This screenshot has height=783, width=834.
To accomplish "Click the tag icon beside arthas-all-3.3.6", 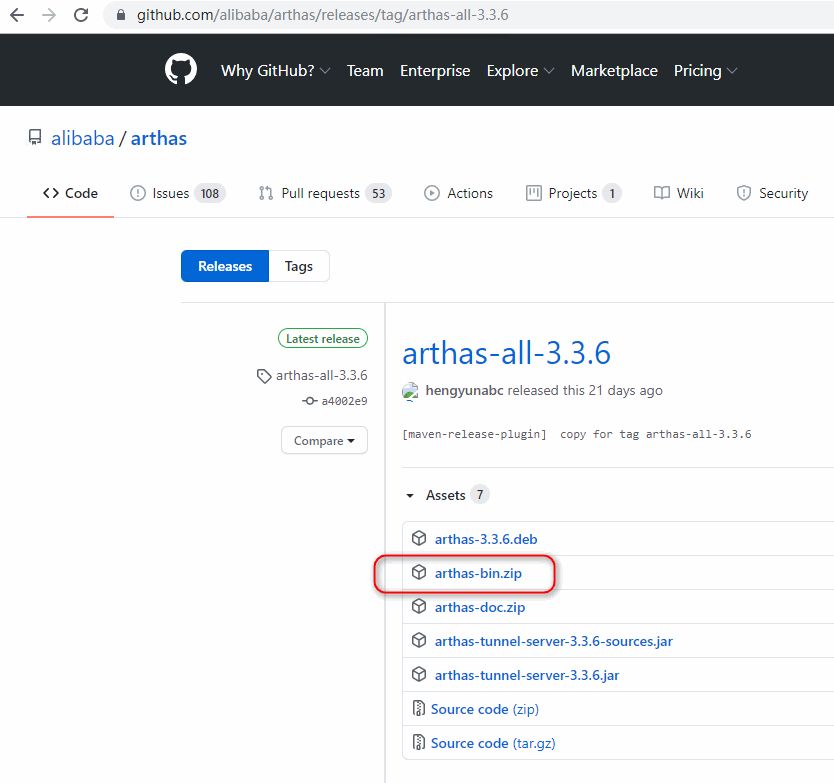I will coord(264,376).
